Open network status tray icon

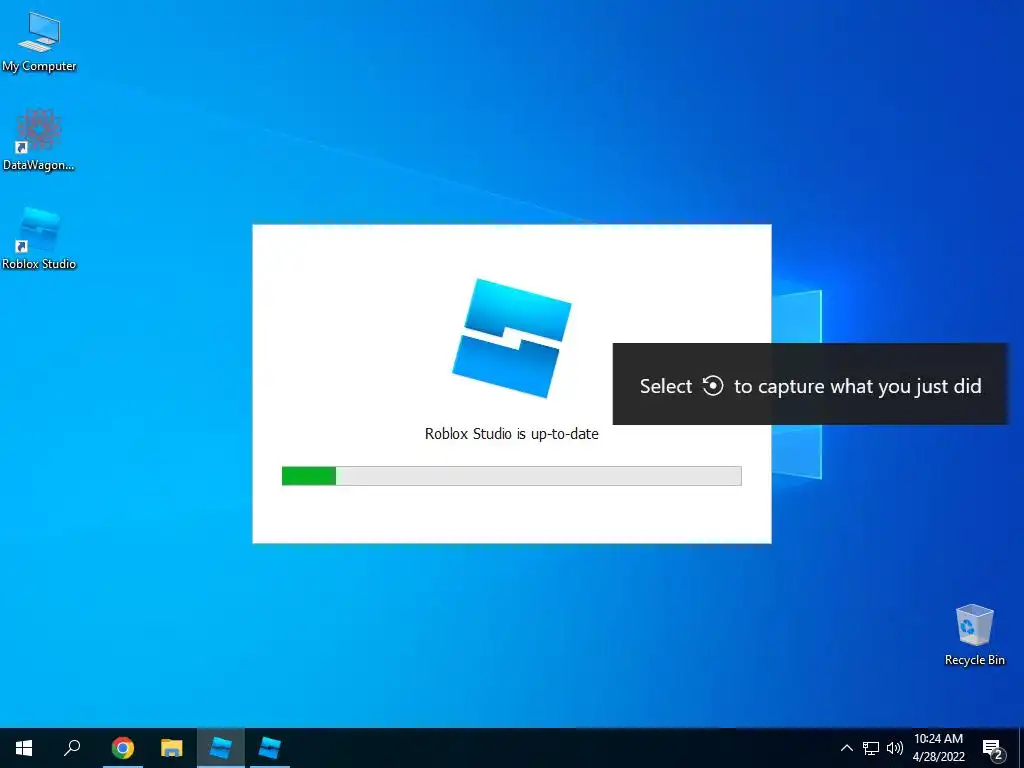tap(871, 748)
